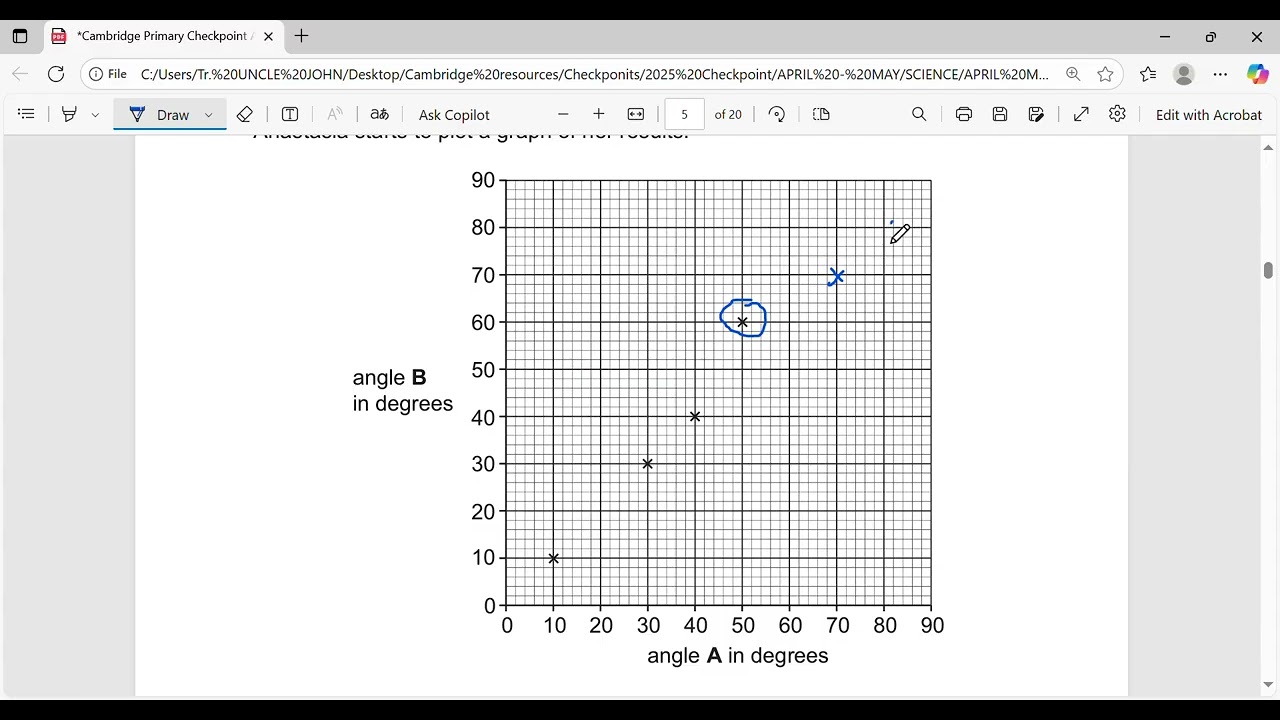Click scrollbar up arrow

1268,148
